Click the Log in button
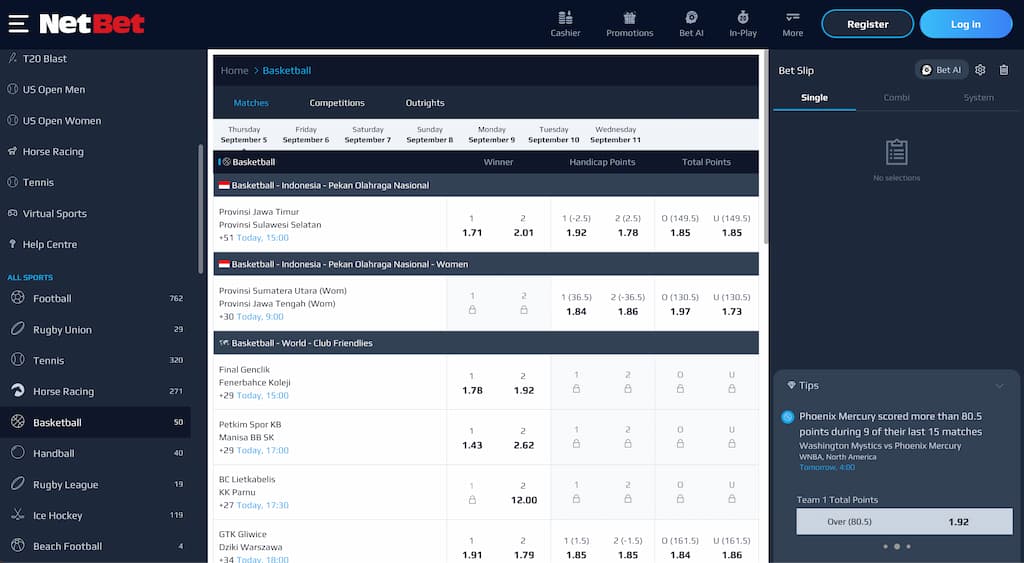The image size is (1024, 563). tap(966, 24)
